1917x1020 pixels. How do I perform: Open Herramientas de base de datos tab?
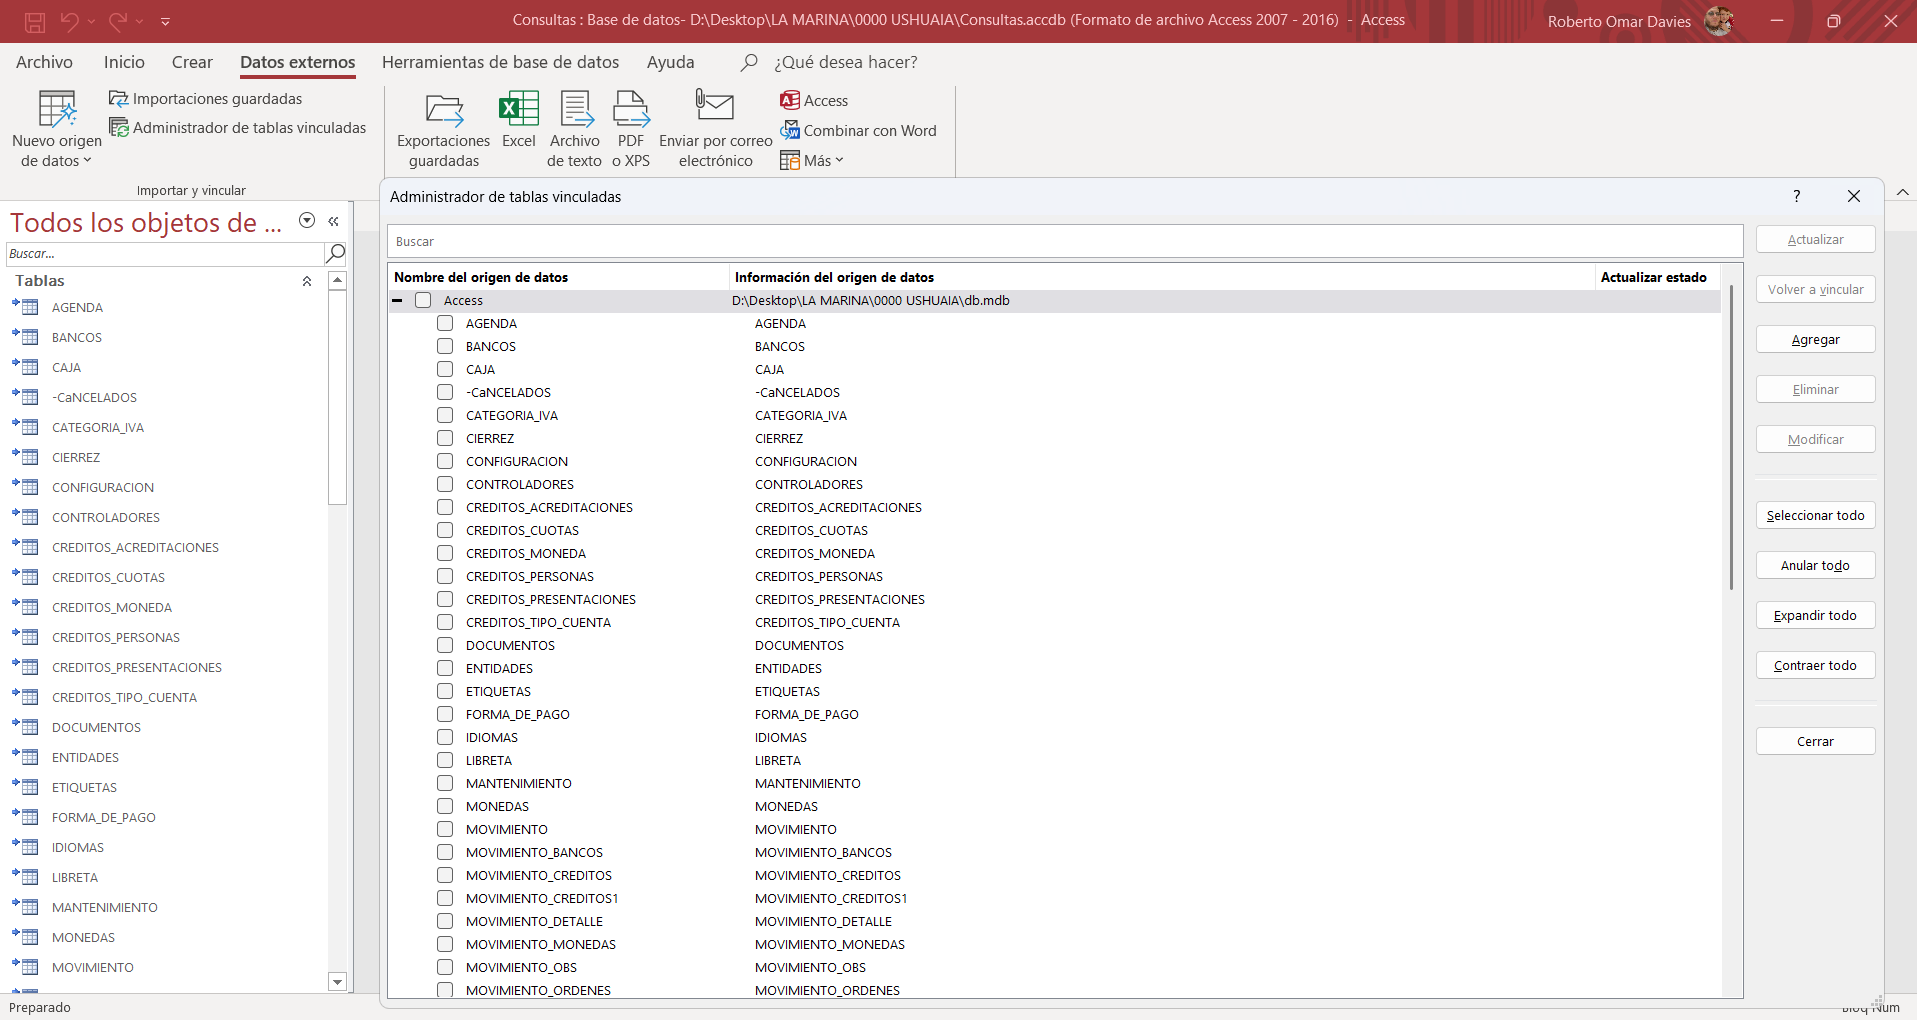click(500, 62)
